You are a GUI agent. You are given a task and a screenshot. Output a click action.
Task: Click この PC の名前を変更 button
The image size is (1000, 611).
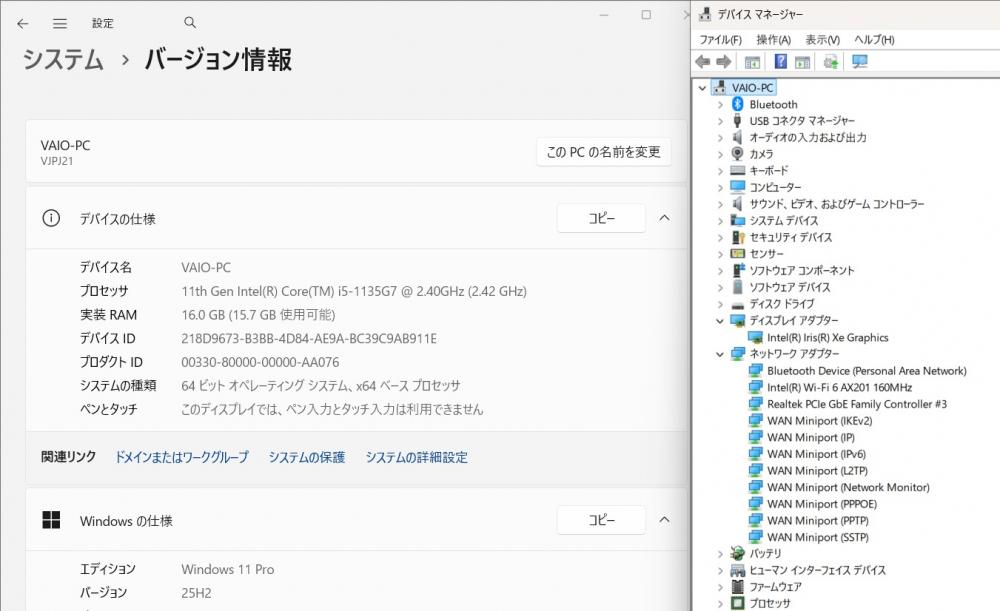click(603, 152)
